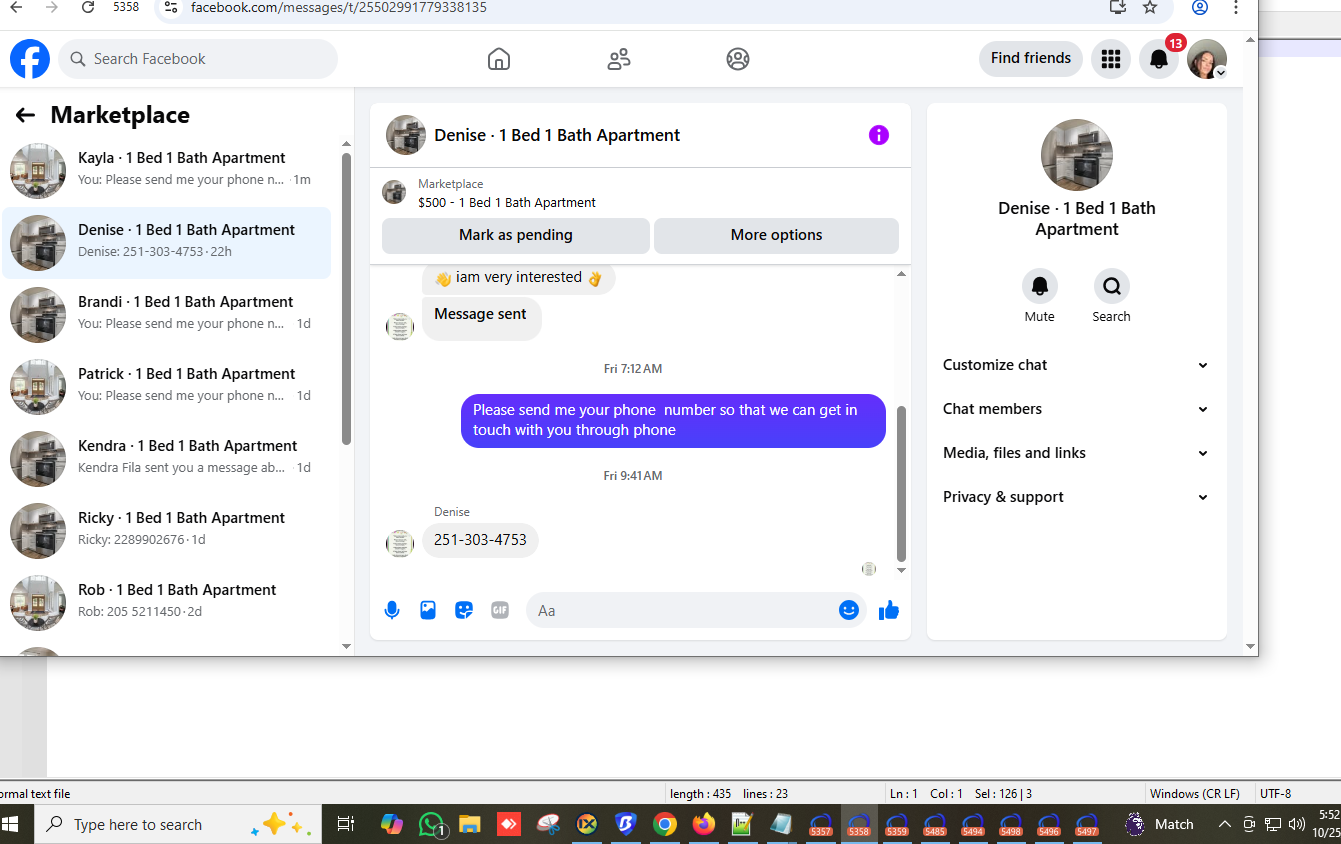Expand the Privacy & support section
This screenshot has width=1341, height=844.
[1076, 497]
